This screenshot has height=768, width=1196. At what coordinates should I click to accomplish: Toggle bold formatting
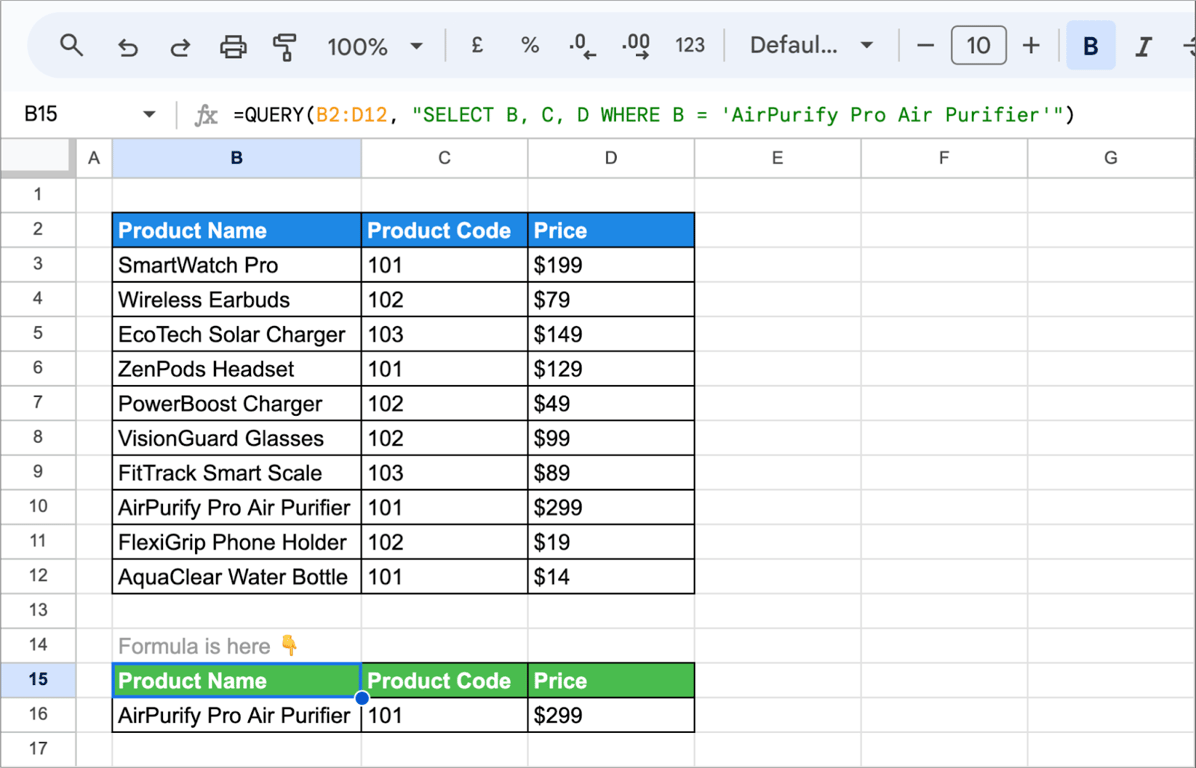[1091, 46]
